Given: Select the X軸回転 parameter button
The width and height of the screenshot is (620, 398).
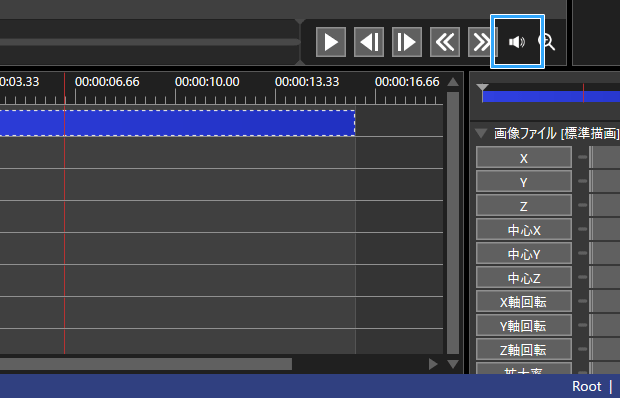Looking at the screenshot, I should pyautogui.click(x=524, y=302).
